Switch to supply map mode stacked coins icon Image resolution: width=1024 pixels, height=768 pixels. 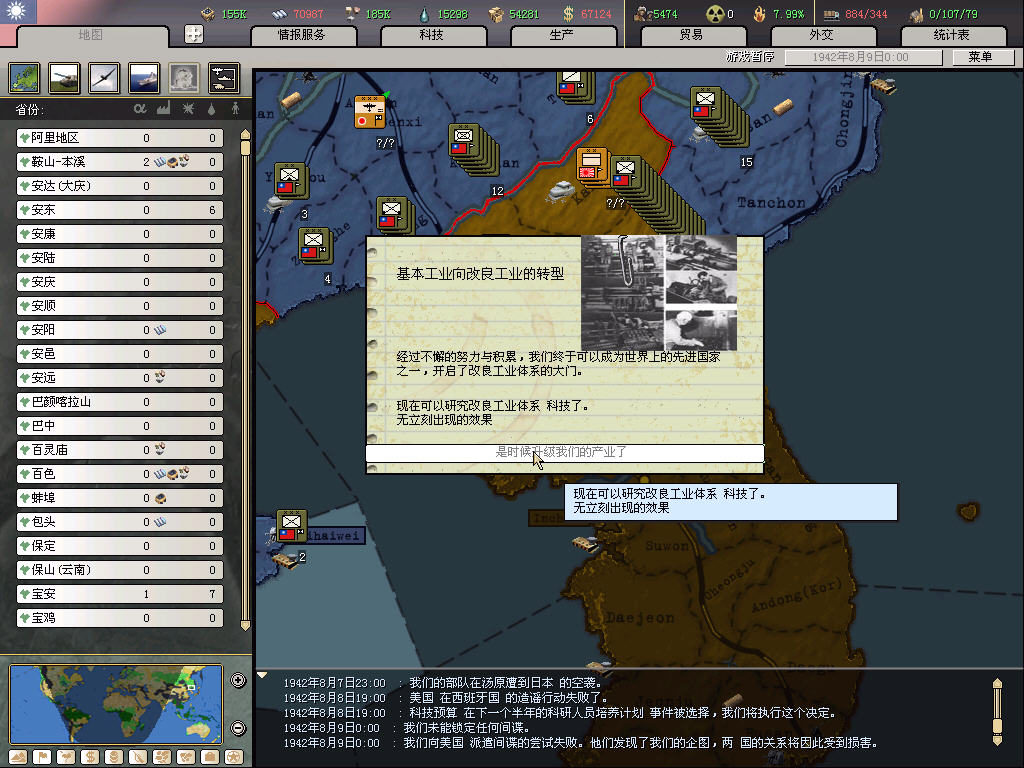pyautogui.click(x=114, y=758)
